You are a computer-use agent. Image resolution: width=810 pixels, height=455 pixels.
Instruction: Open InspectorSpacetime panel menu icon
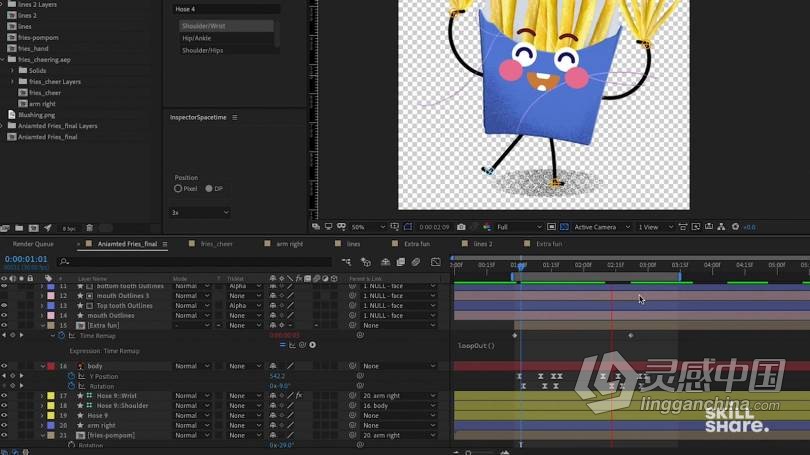pyautogui.click(x=235, y=117)
